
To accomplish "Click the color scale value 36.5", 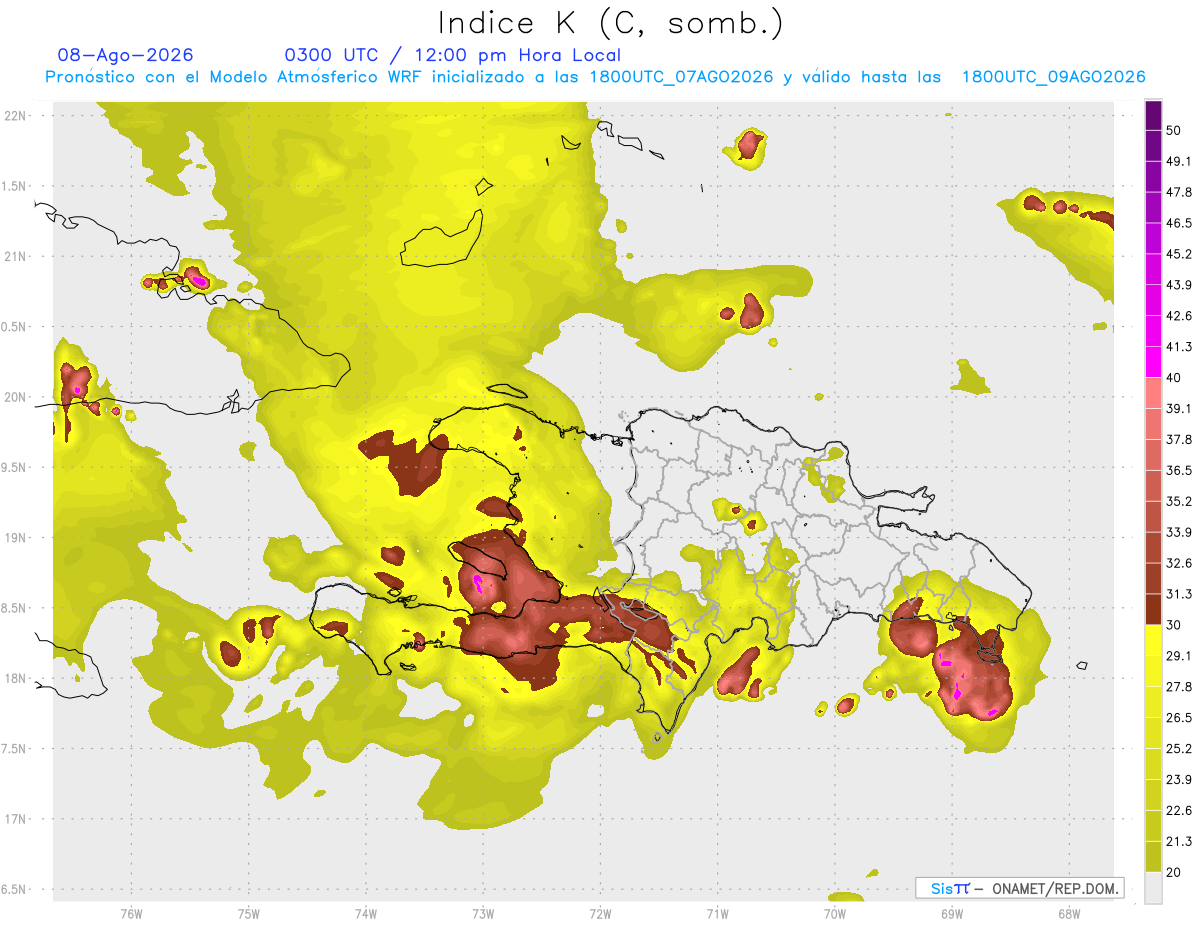I will 1180,470.
